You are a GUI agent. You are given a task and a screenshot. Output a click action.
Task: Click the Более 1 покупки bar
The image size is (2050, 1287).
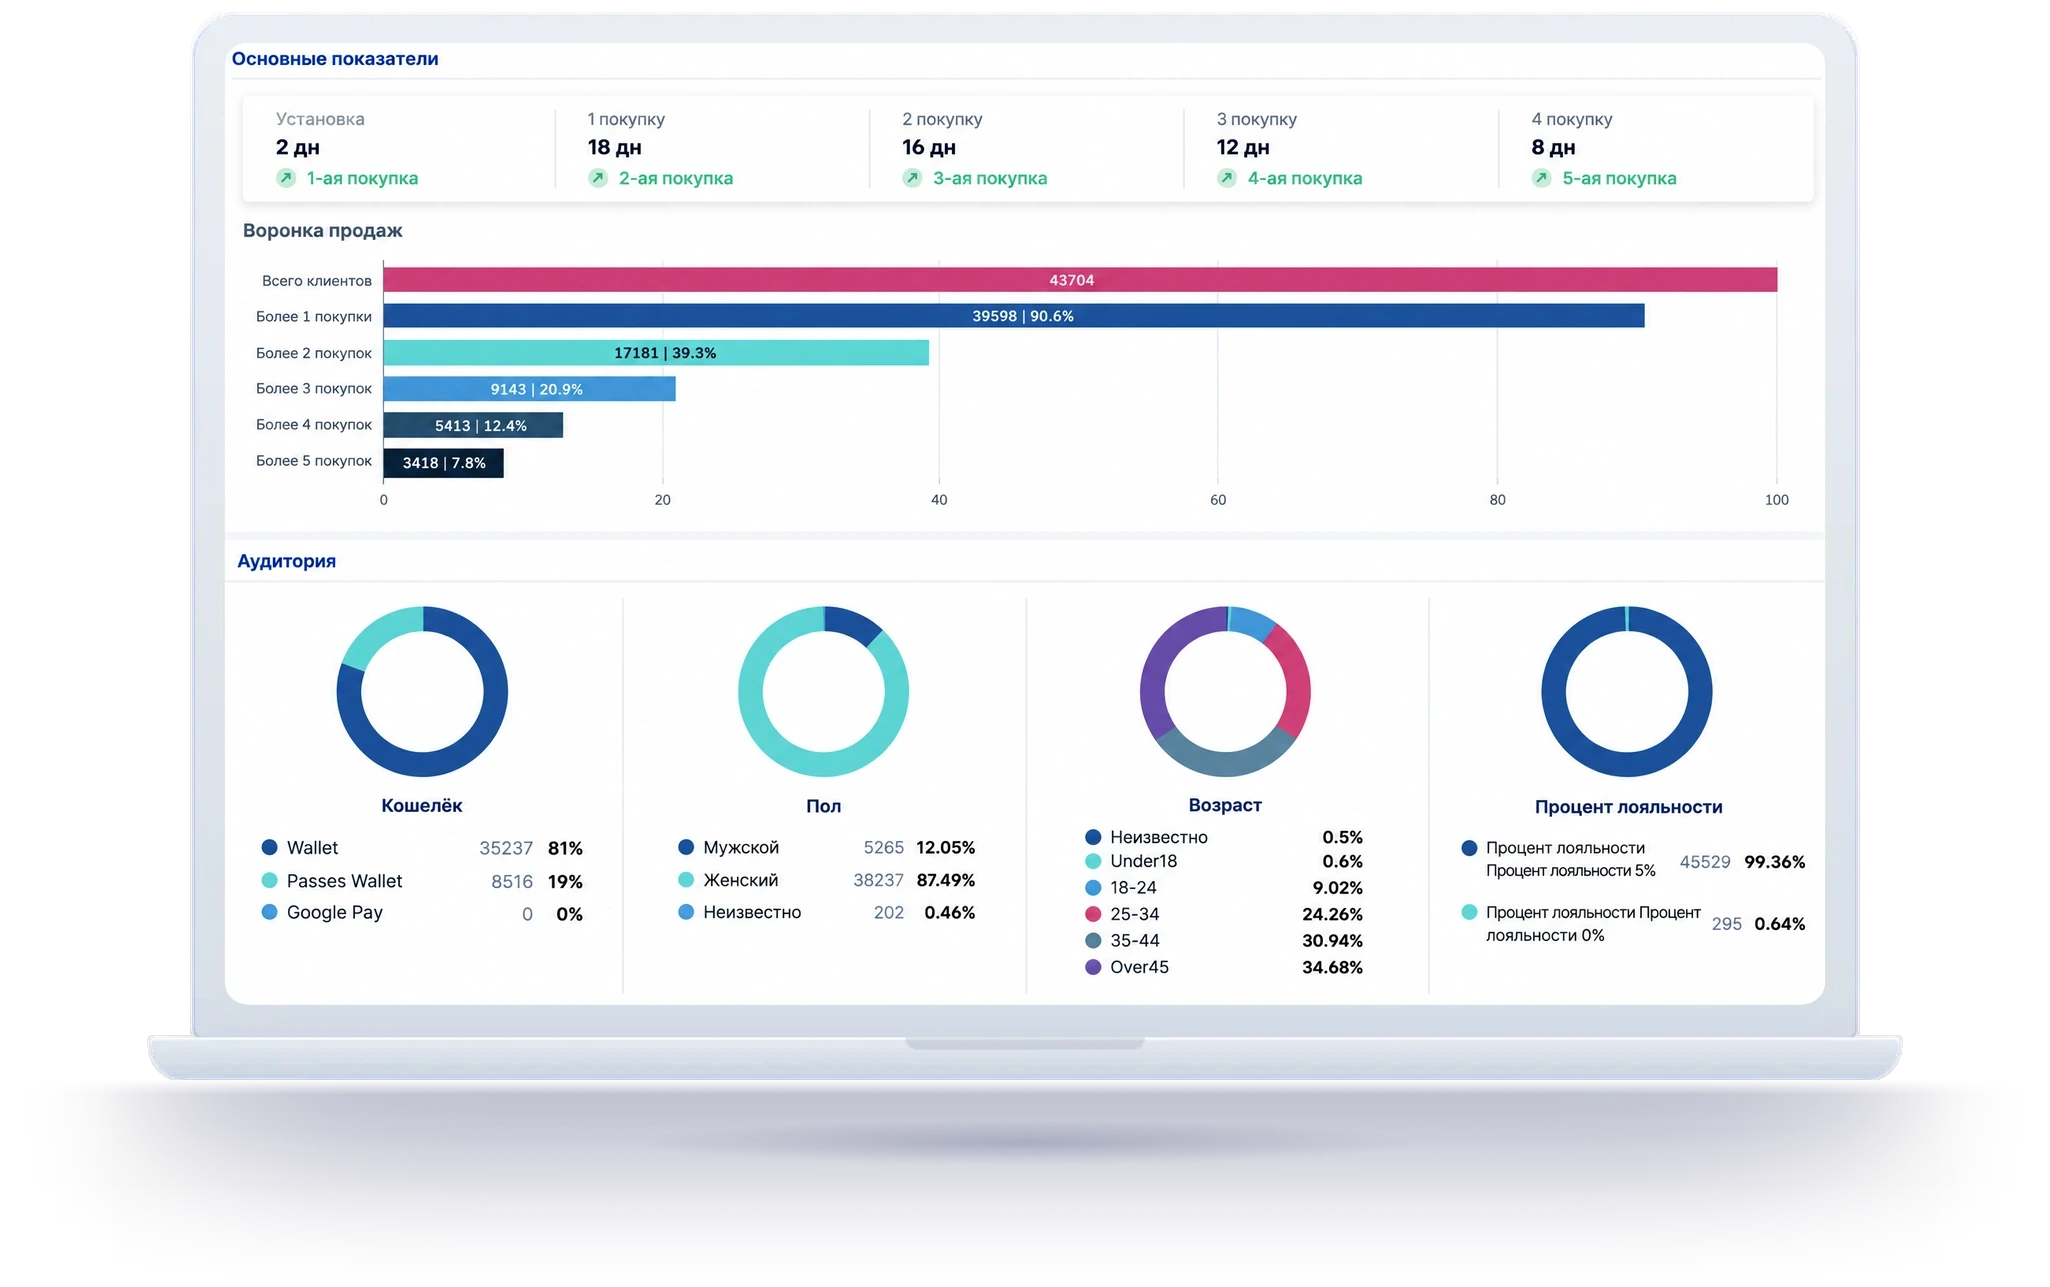[x=1014, y=316]
